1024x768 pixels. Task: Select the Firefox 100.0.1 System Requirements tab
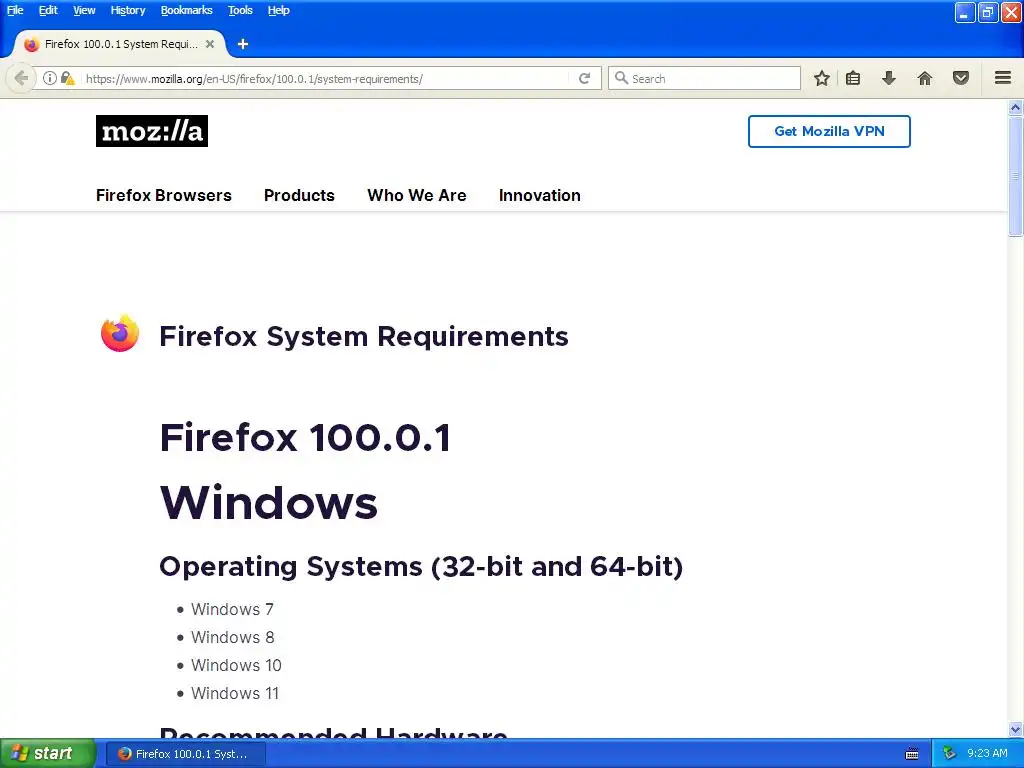click(x=120, y=44)
